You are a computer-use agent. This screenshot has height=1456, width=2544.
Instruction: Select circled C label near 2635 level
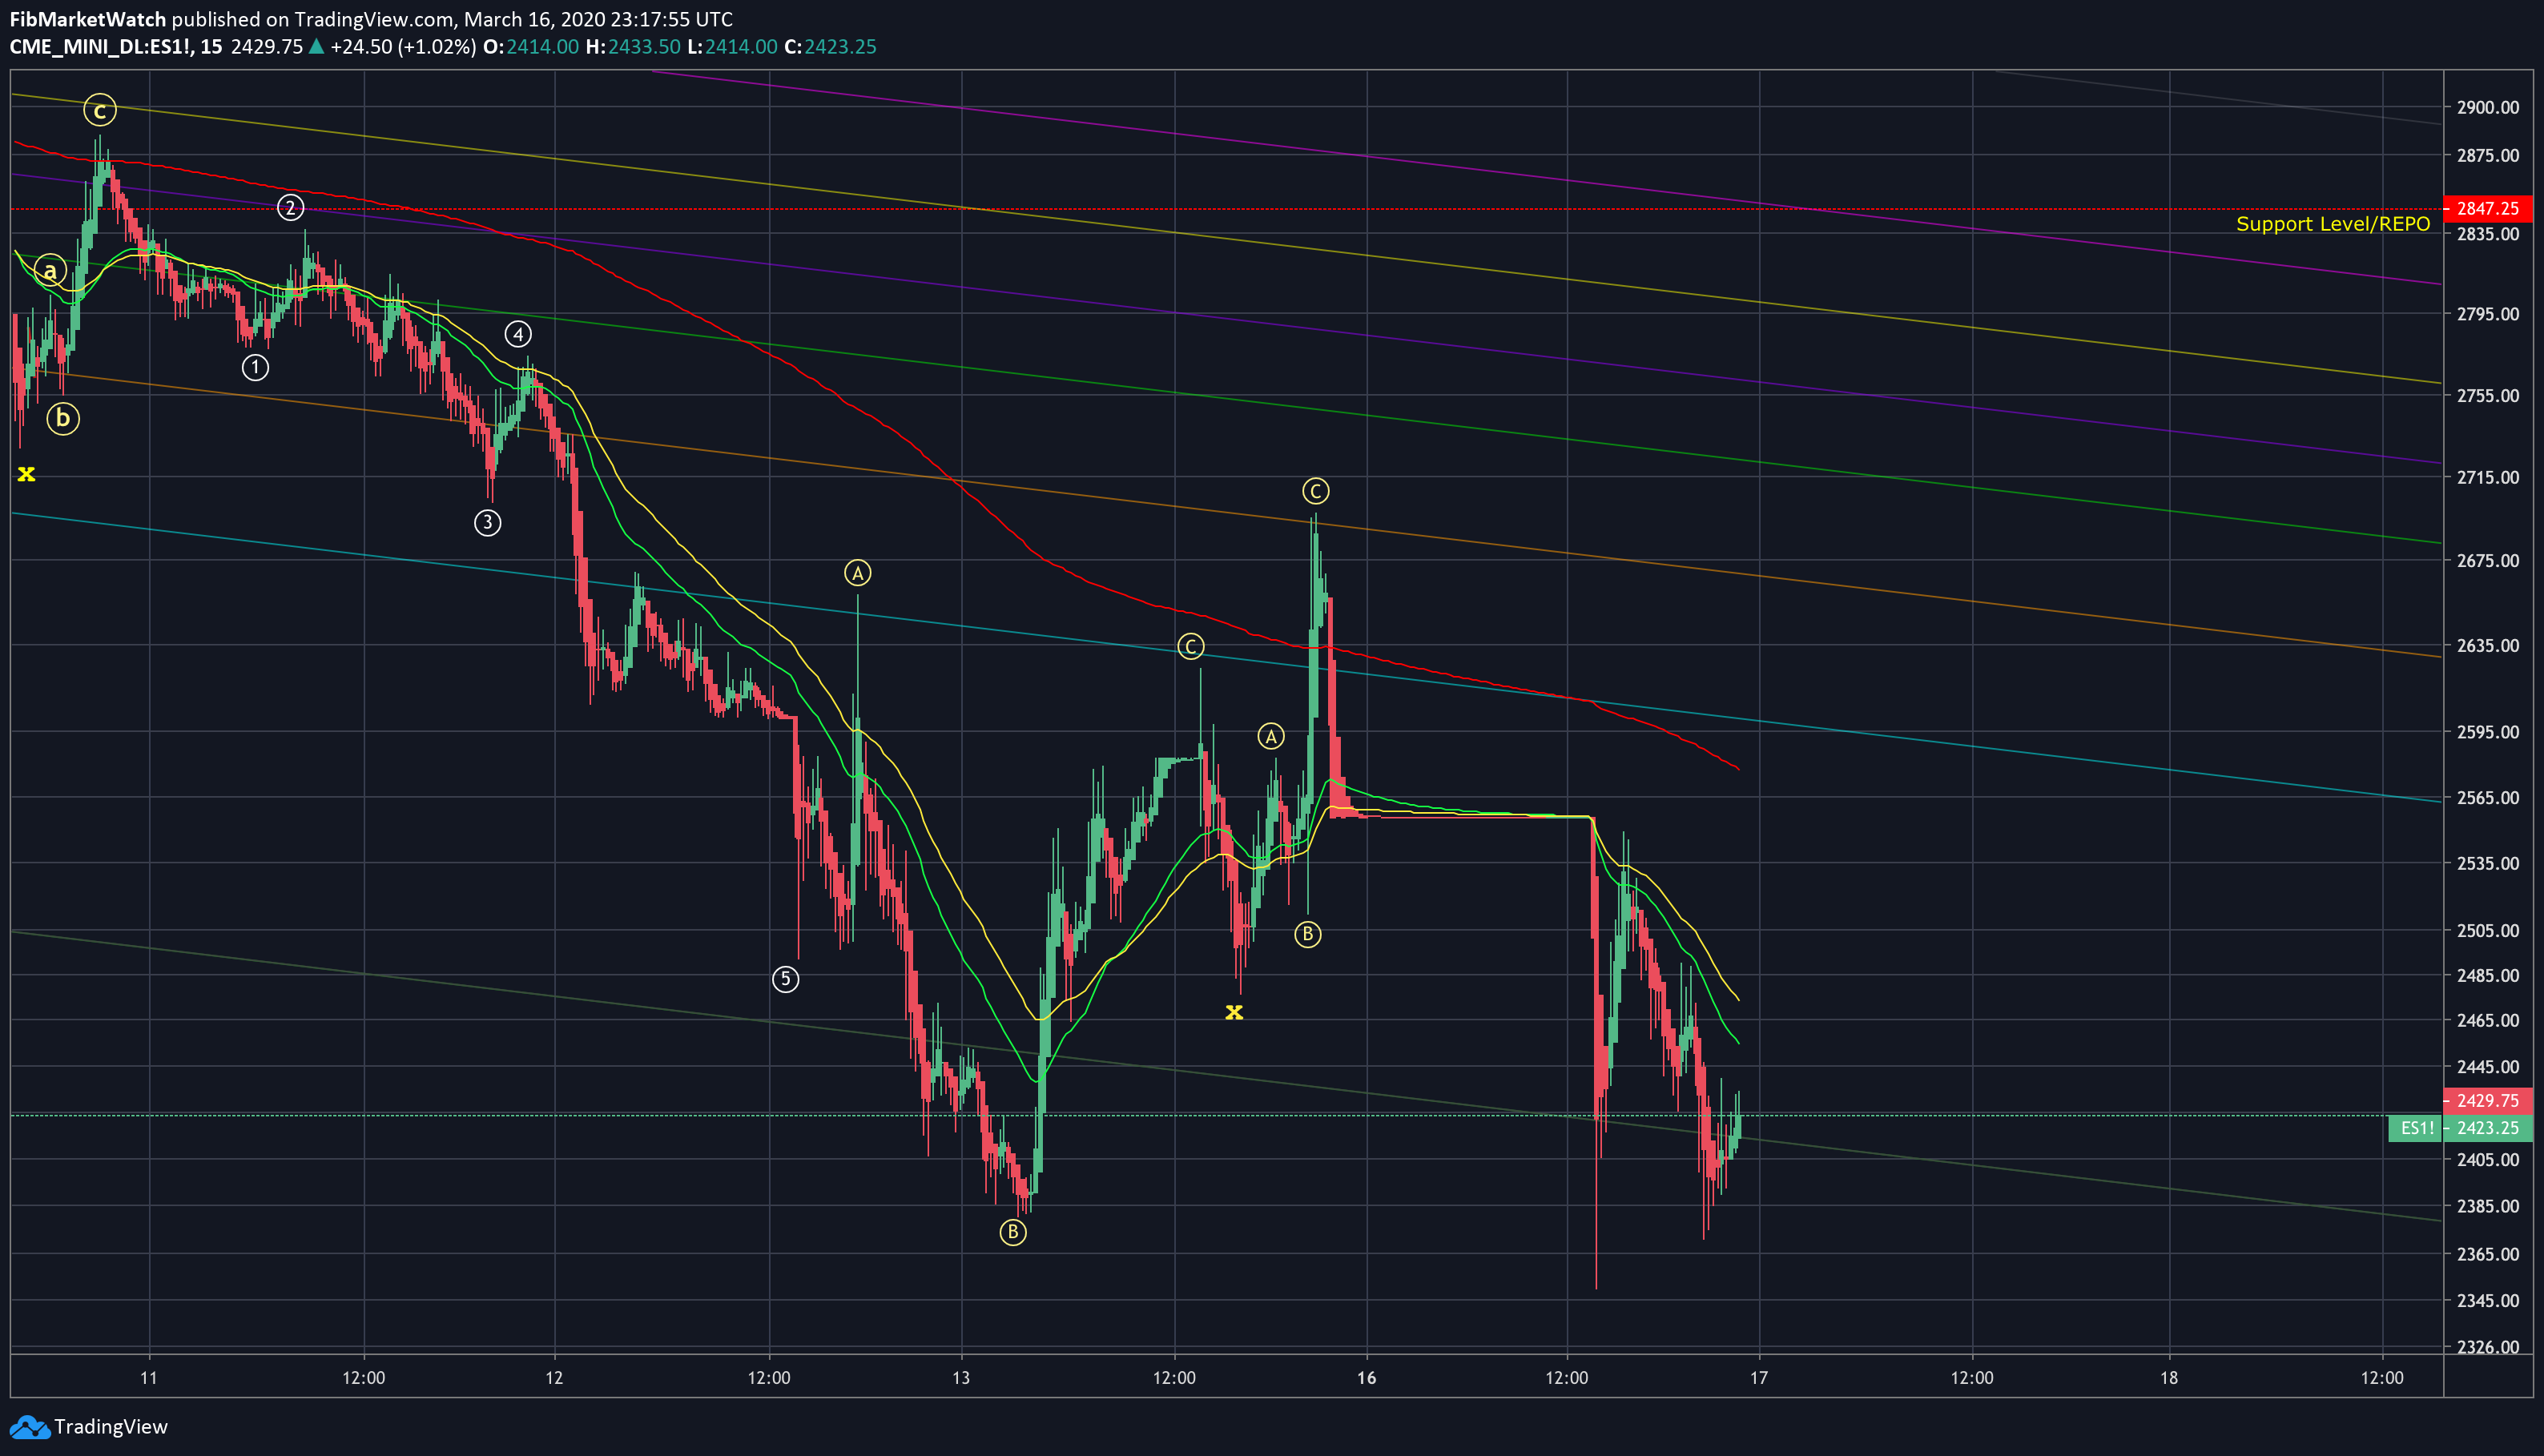(x=1190, y=647)
